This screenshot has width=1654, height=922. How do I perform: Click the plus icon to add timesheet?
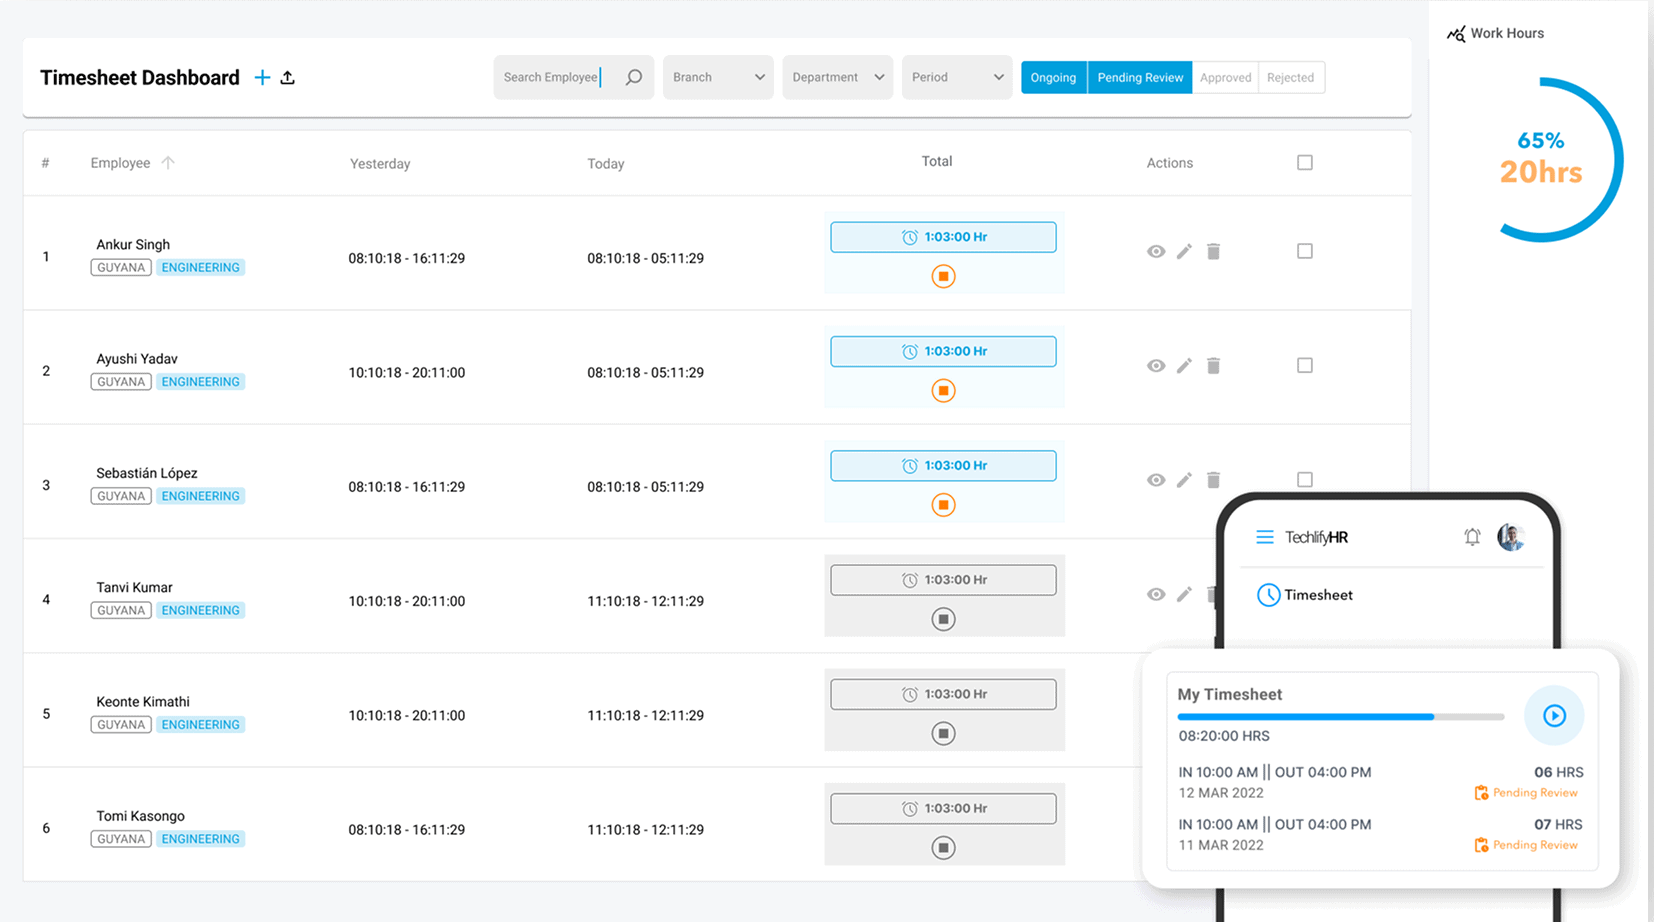click(x=262, y=78)
